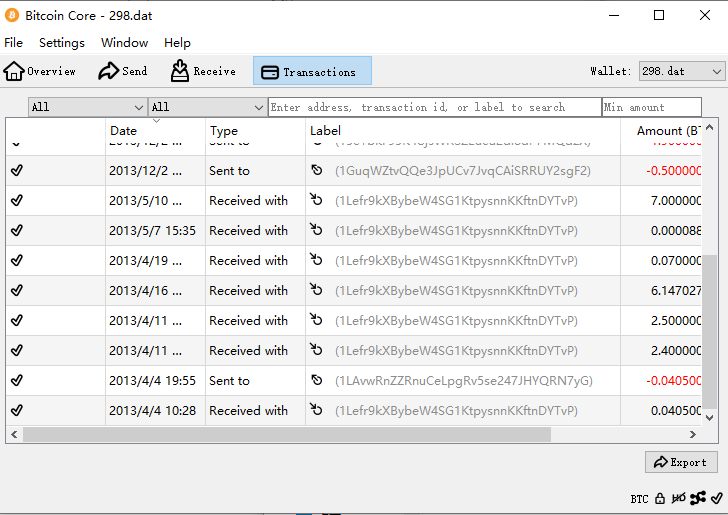The image size is (728, 515).
Task: Click confirmed checkmark of 2013/5/7 15:35 transaction
Action: [x=16, y=231]
